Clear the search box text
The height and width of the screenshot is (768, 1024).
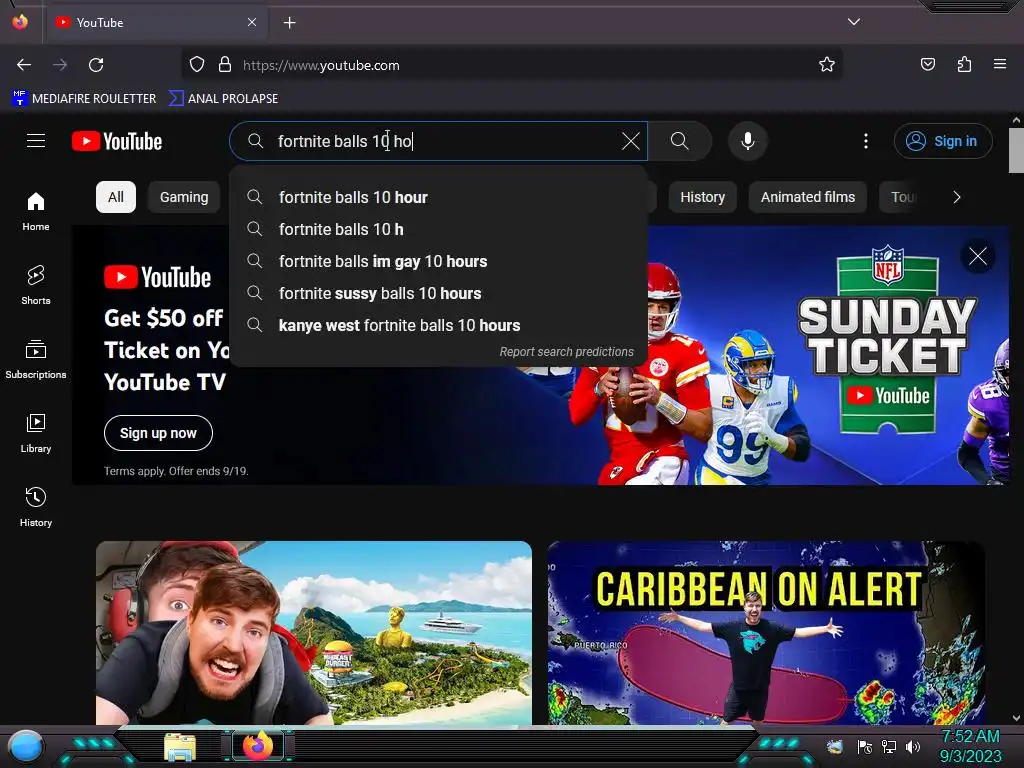pyautogui.click(x=630, y=141)
